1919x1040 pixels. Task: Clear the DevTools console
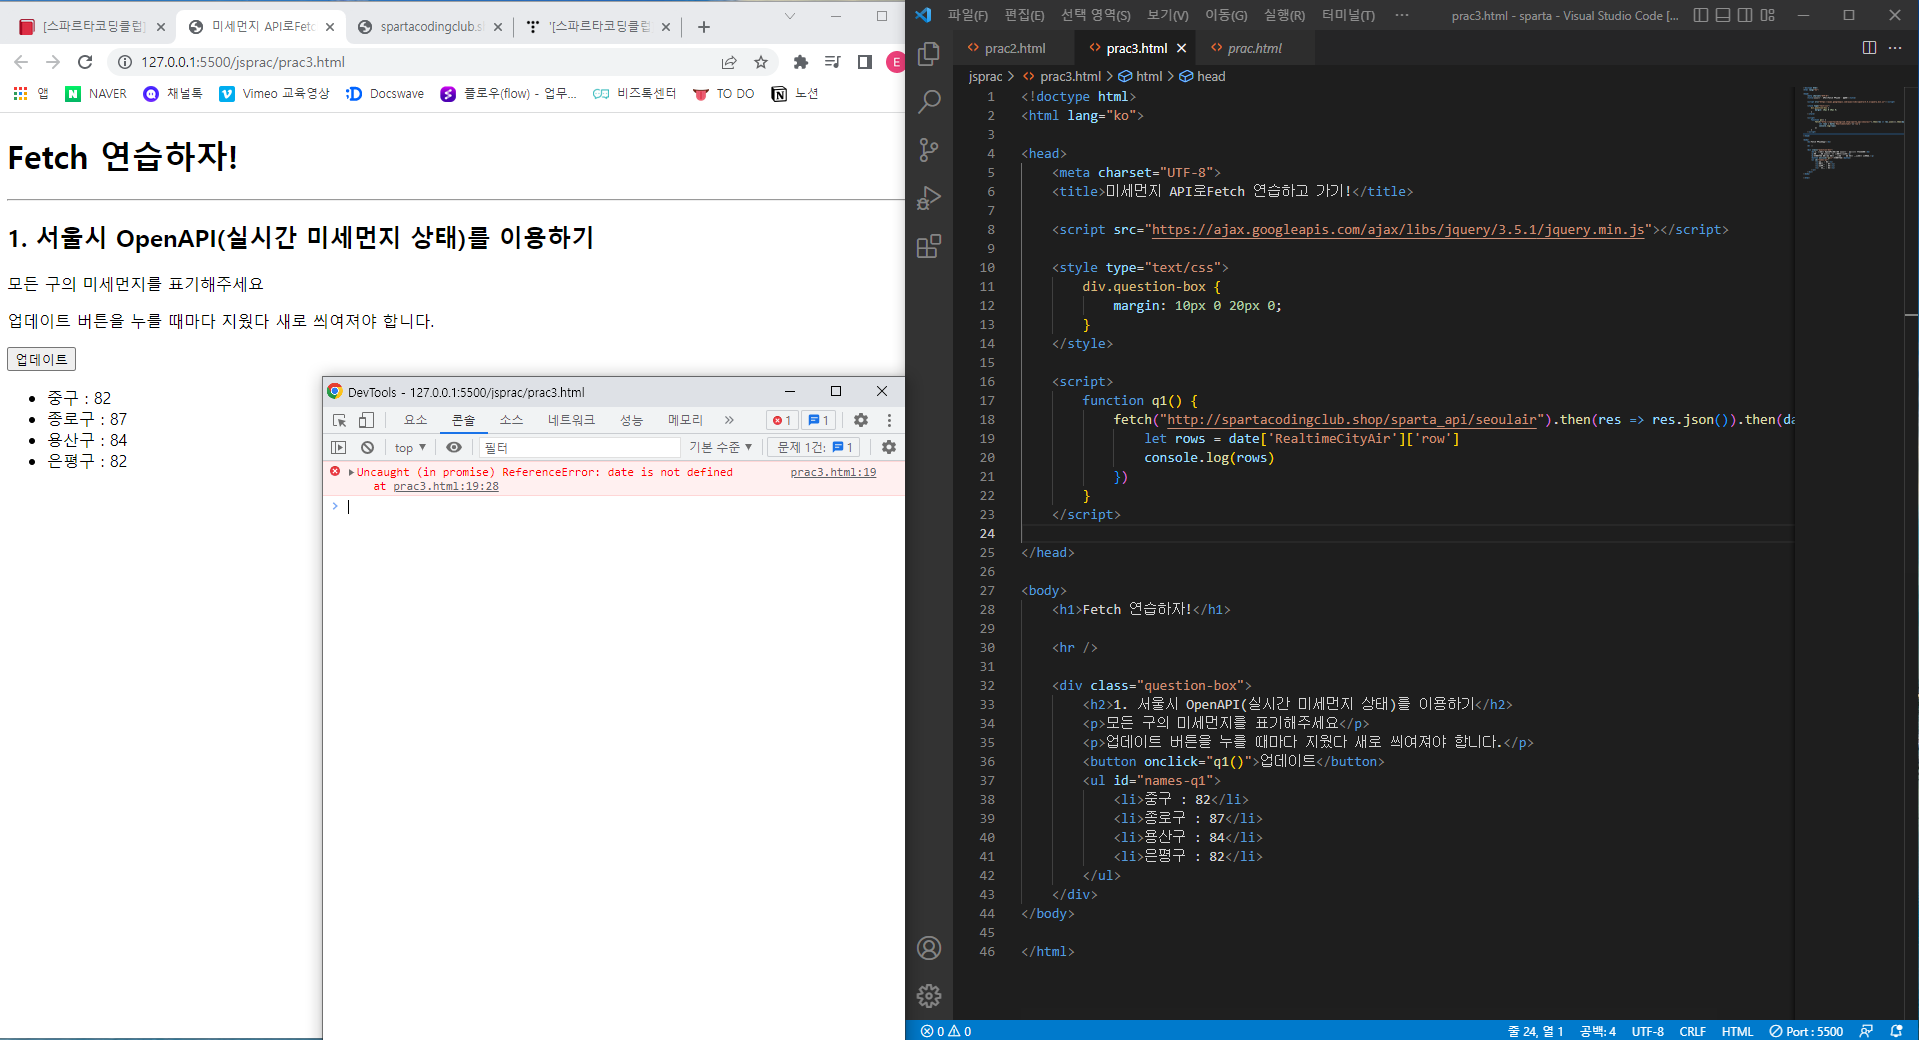(x=367, y=447)
